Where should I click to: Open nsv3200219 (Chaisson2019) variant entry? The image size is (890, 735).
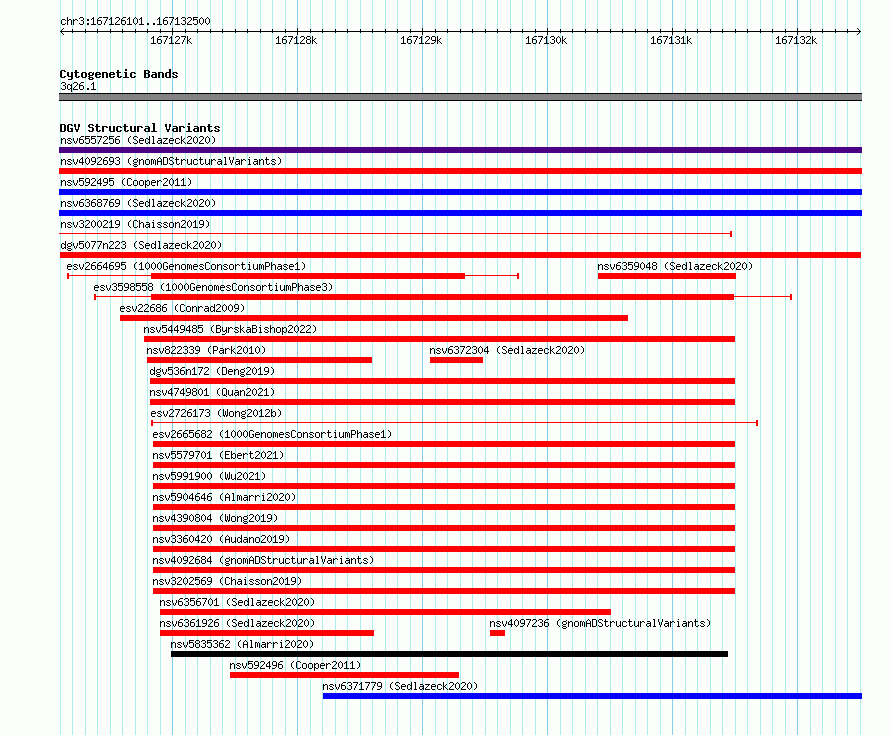tap(135, 224)
